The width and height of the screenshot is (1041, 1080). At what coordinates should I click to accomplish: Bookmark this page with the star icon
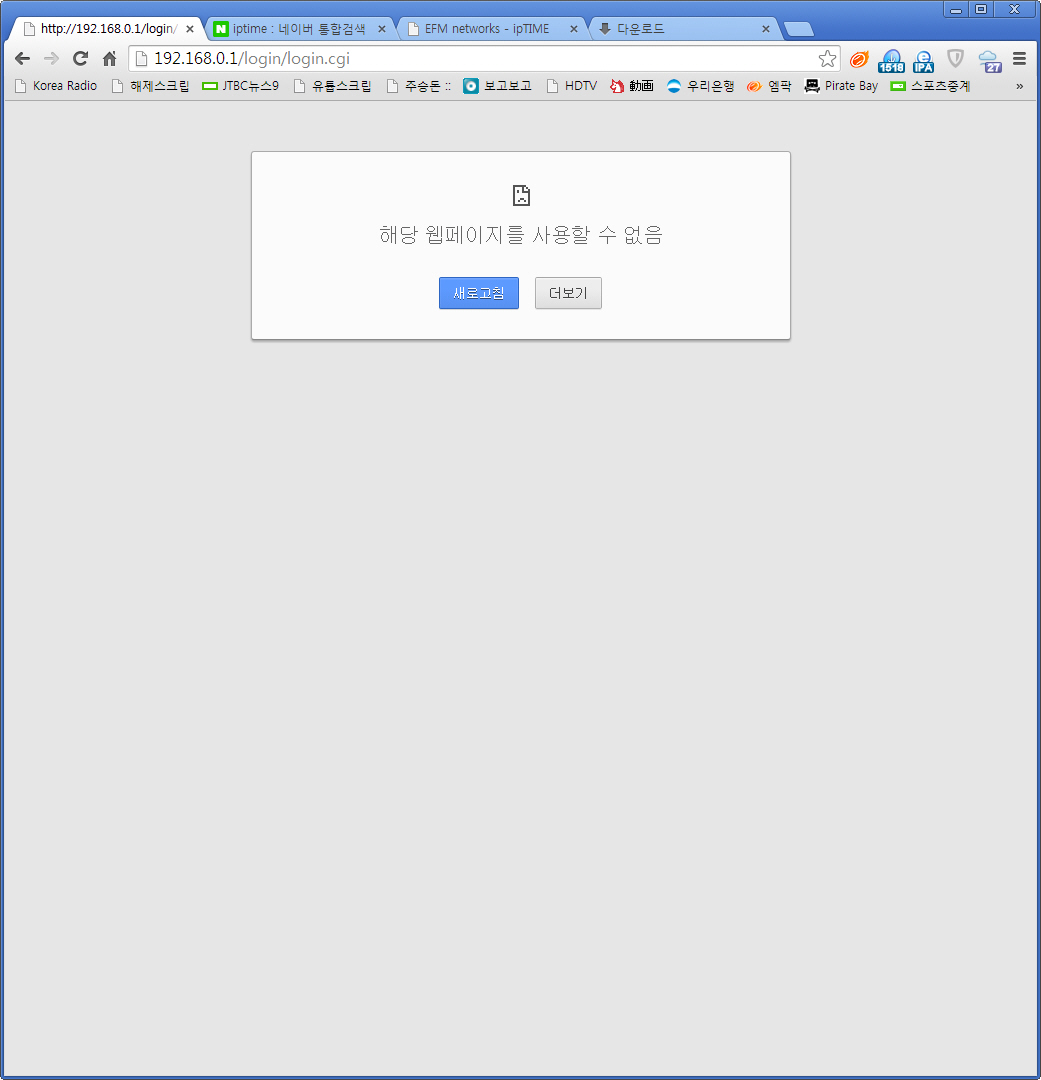827,59
